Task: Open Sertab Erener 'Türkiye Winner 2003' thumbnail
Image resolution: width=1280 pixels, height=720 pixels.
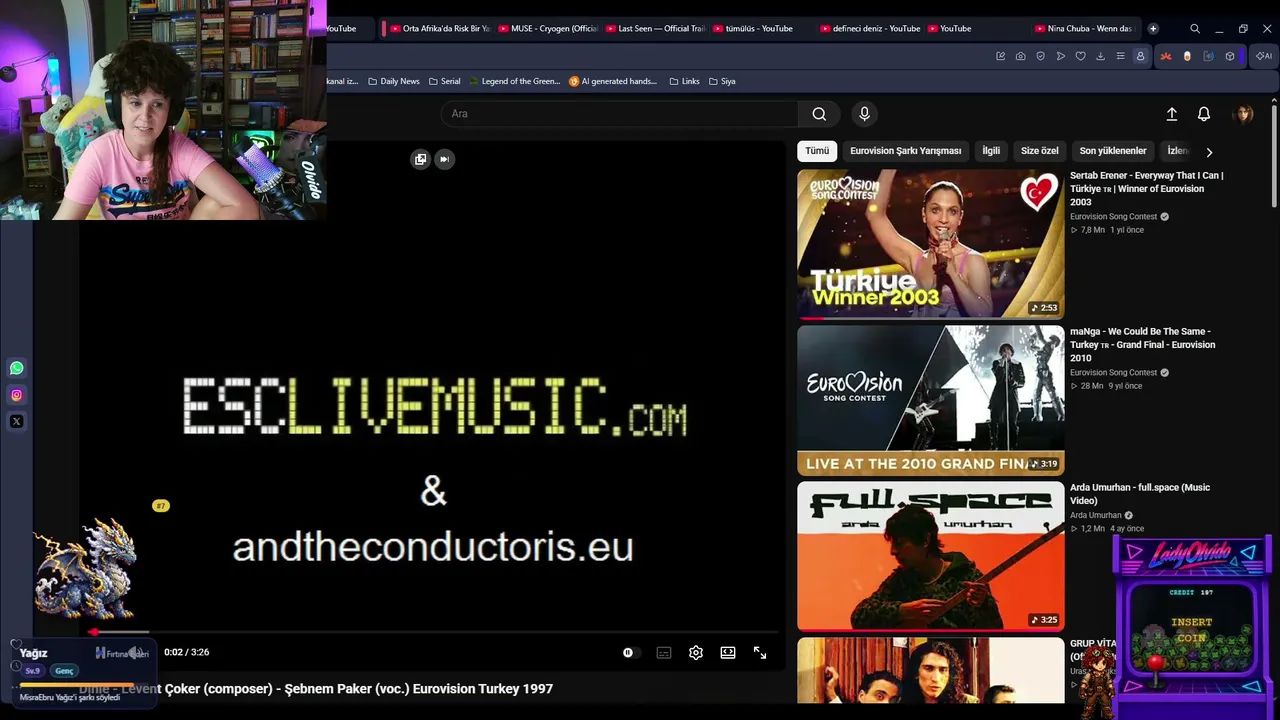Action: 930,244
